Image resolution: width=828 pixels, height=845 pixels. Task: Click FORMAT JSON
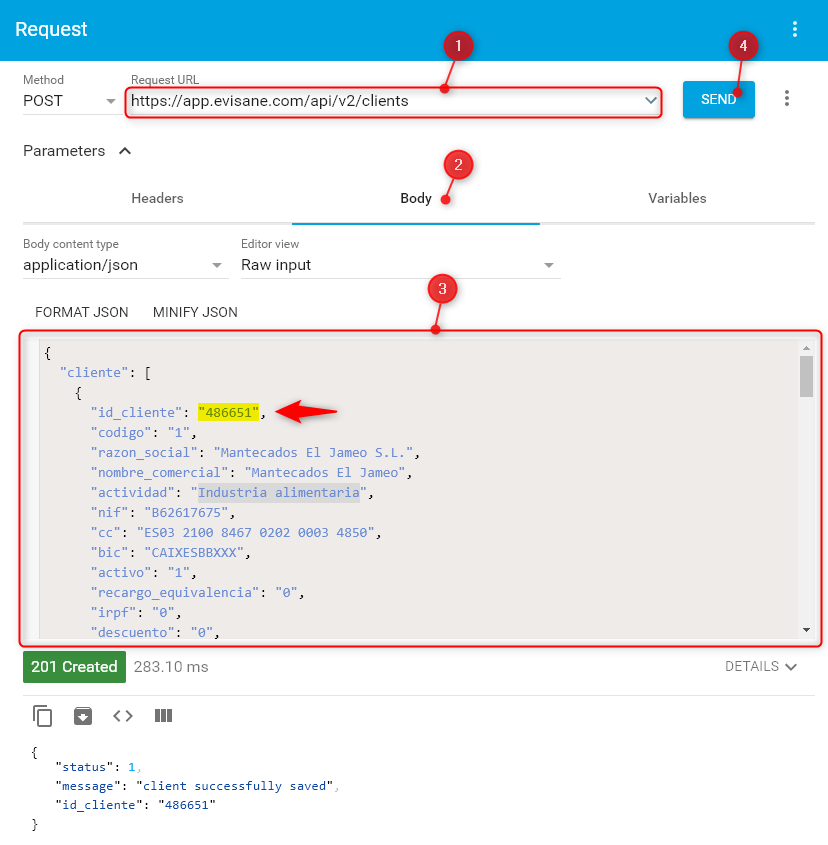[x=82, y=312]
